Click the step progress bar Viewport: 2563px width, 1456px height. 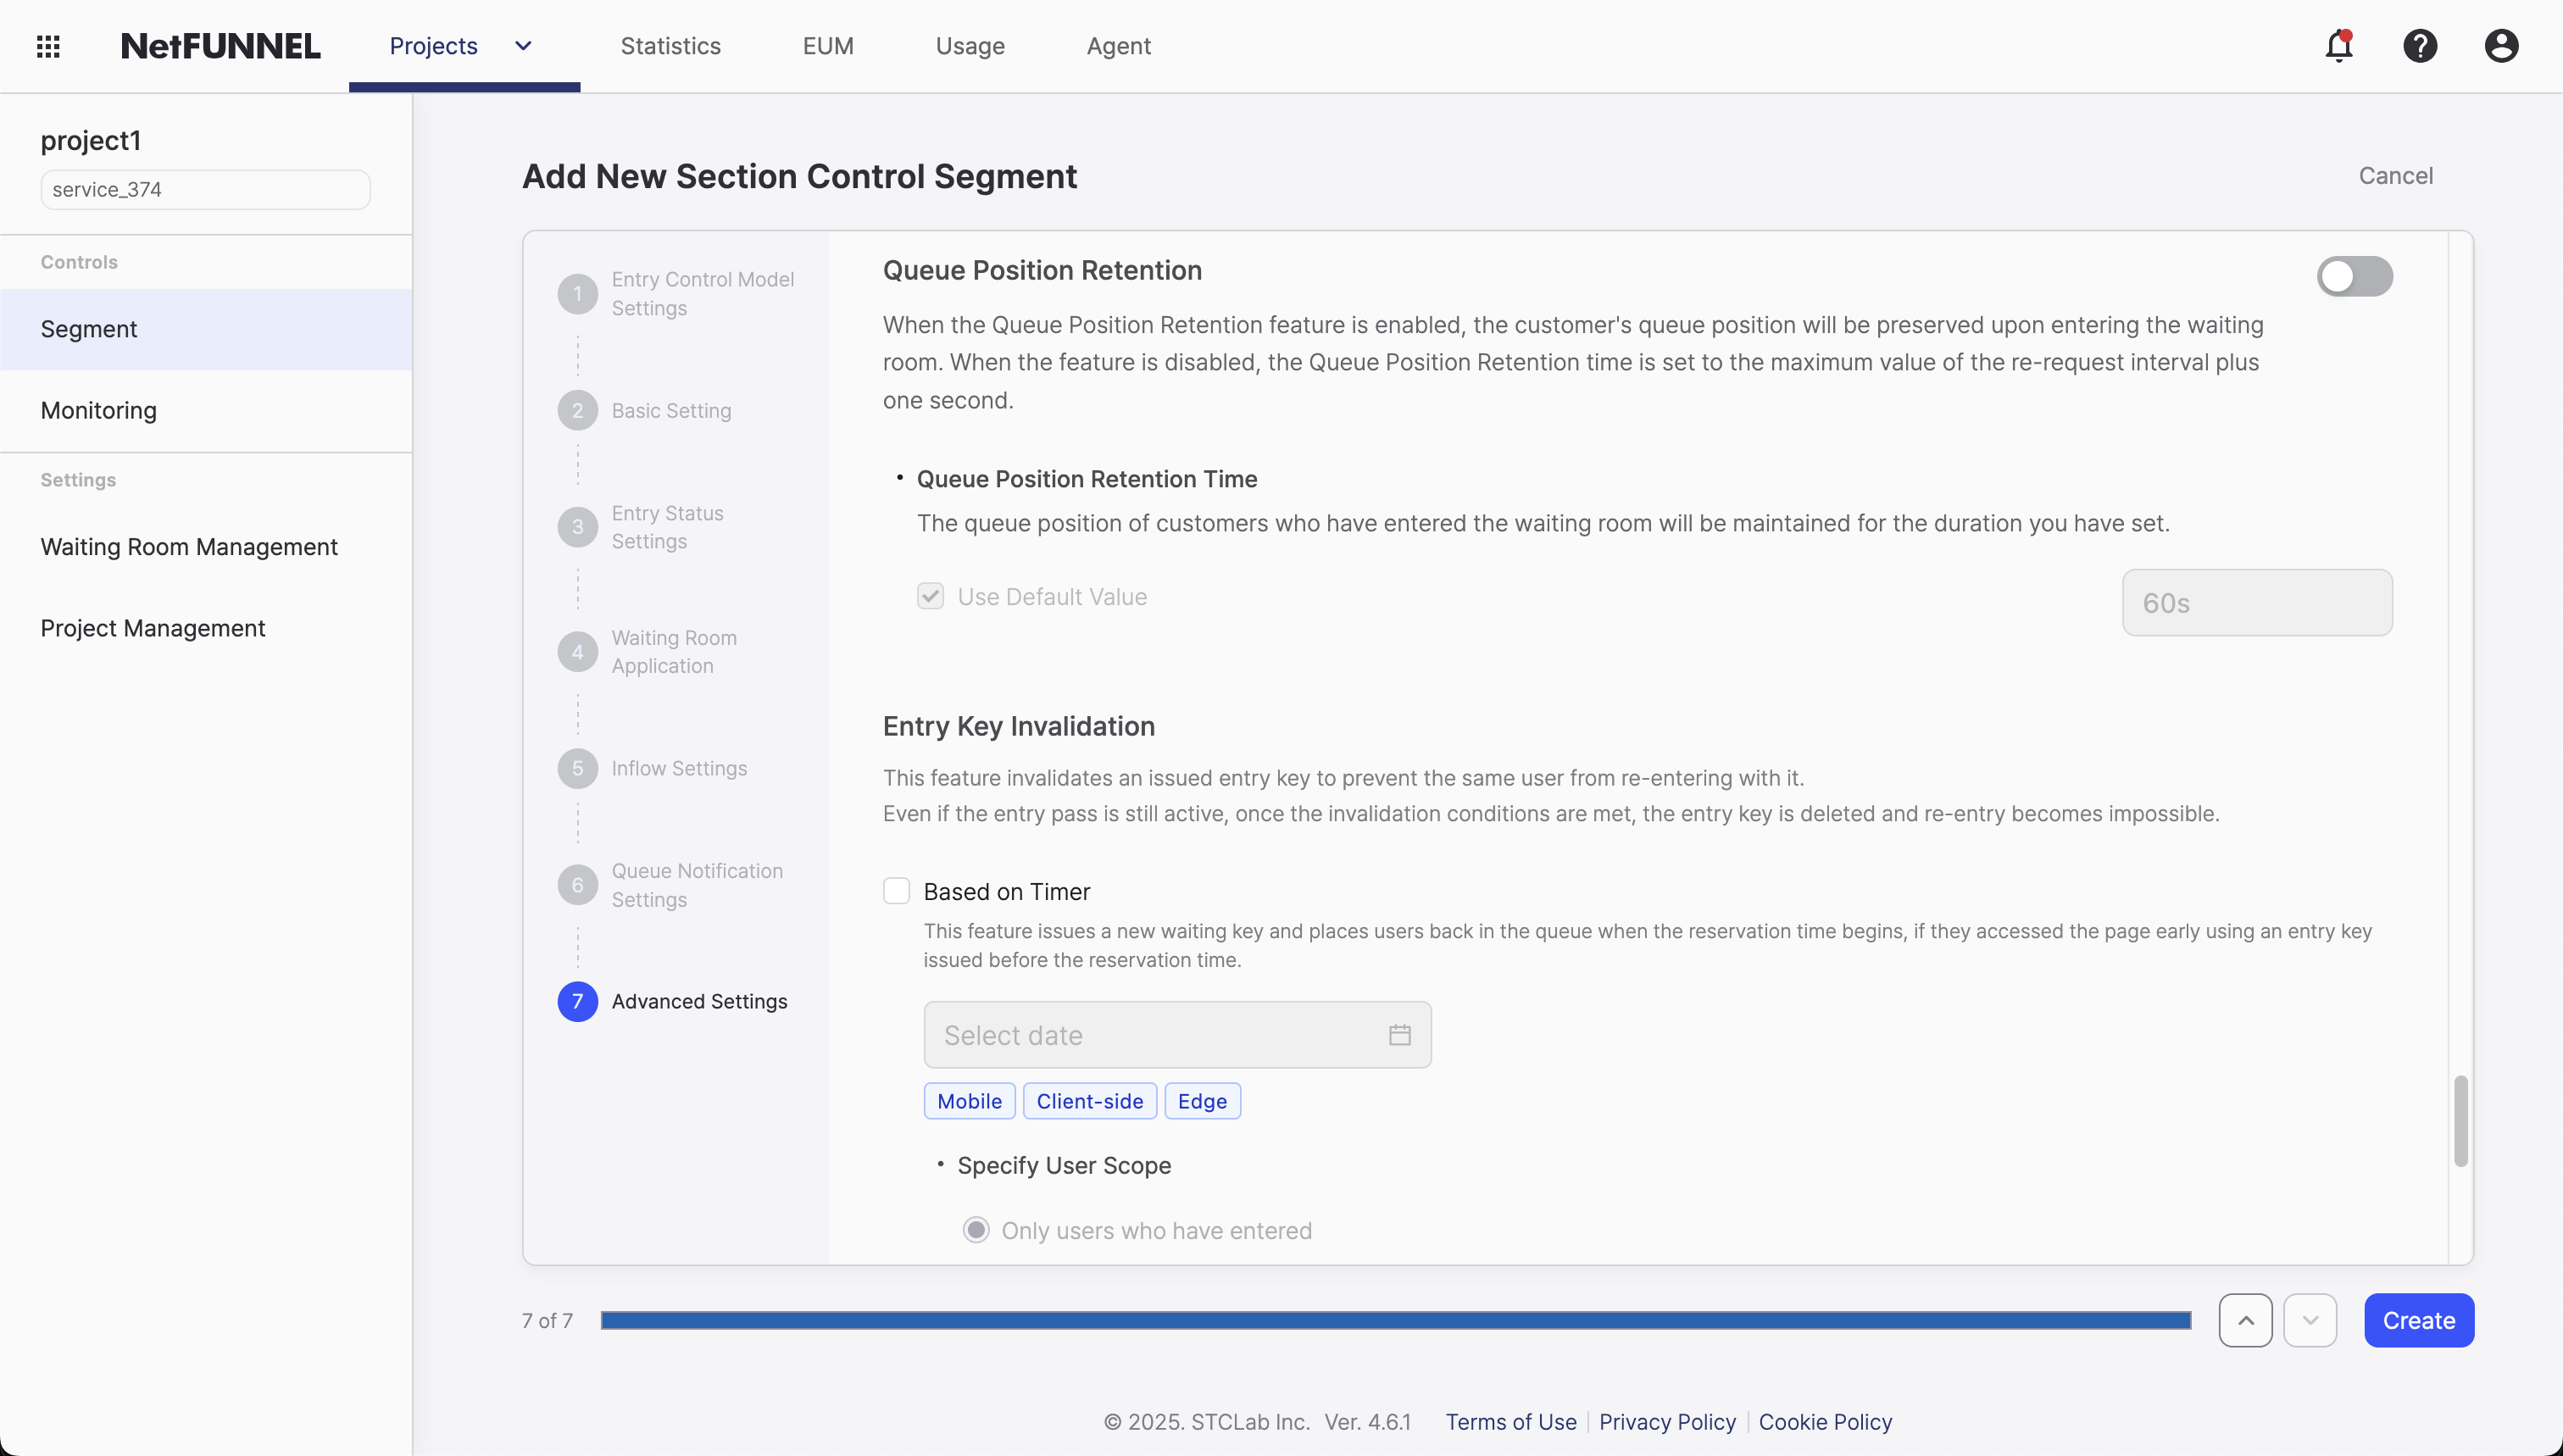(1395, 1320)
